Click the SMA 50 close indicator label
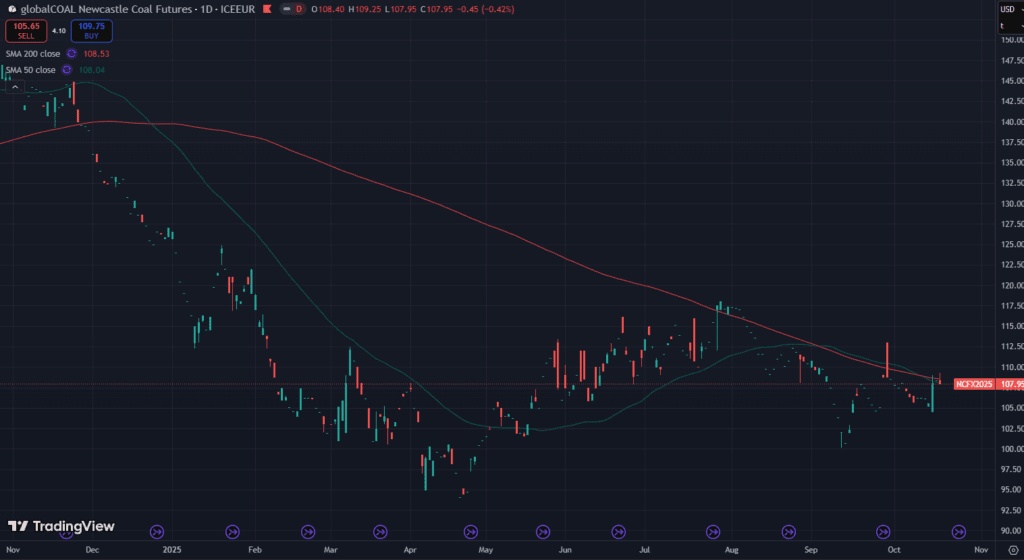The height and width of the screenshot is (560, 1024). (x=29, y=70)
